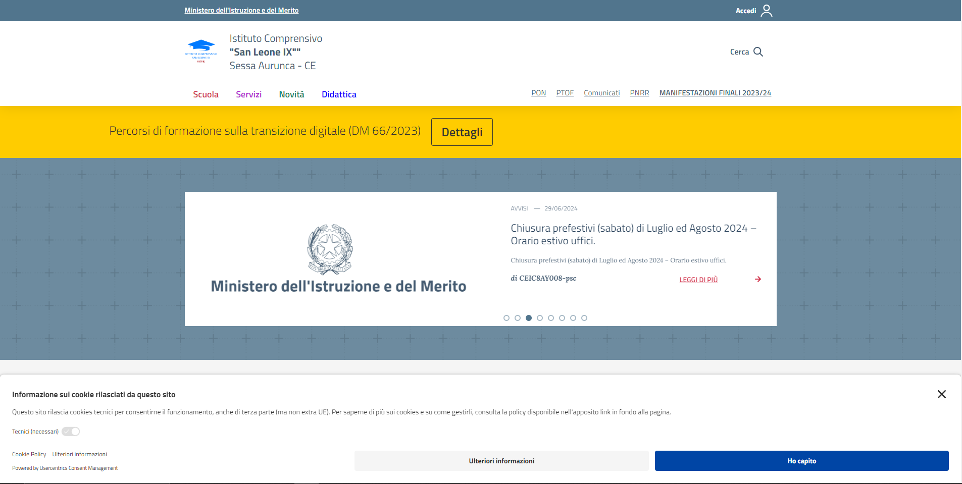Open the Novità menu
This screenshot has height=484, width=962.
click(x=291, y=94)
